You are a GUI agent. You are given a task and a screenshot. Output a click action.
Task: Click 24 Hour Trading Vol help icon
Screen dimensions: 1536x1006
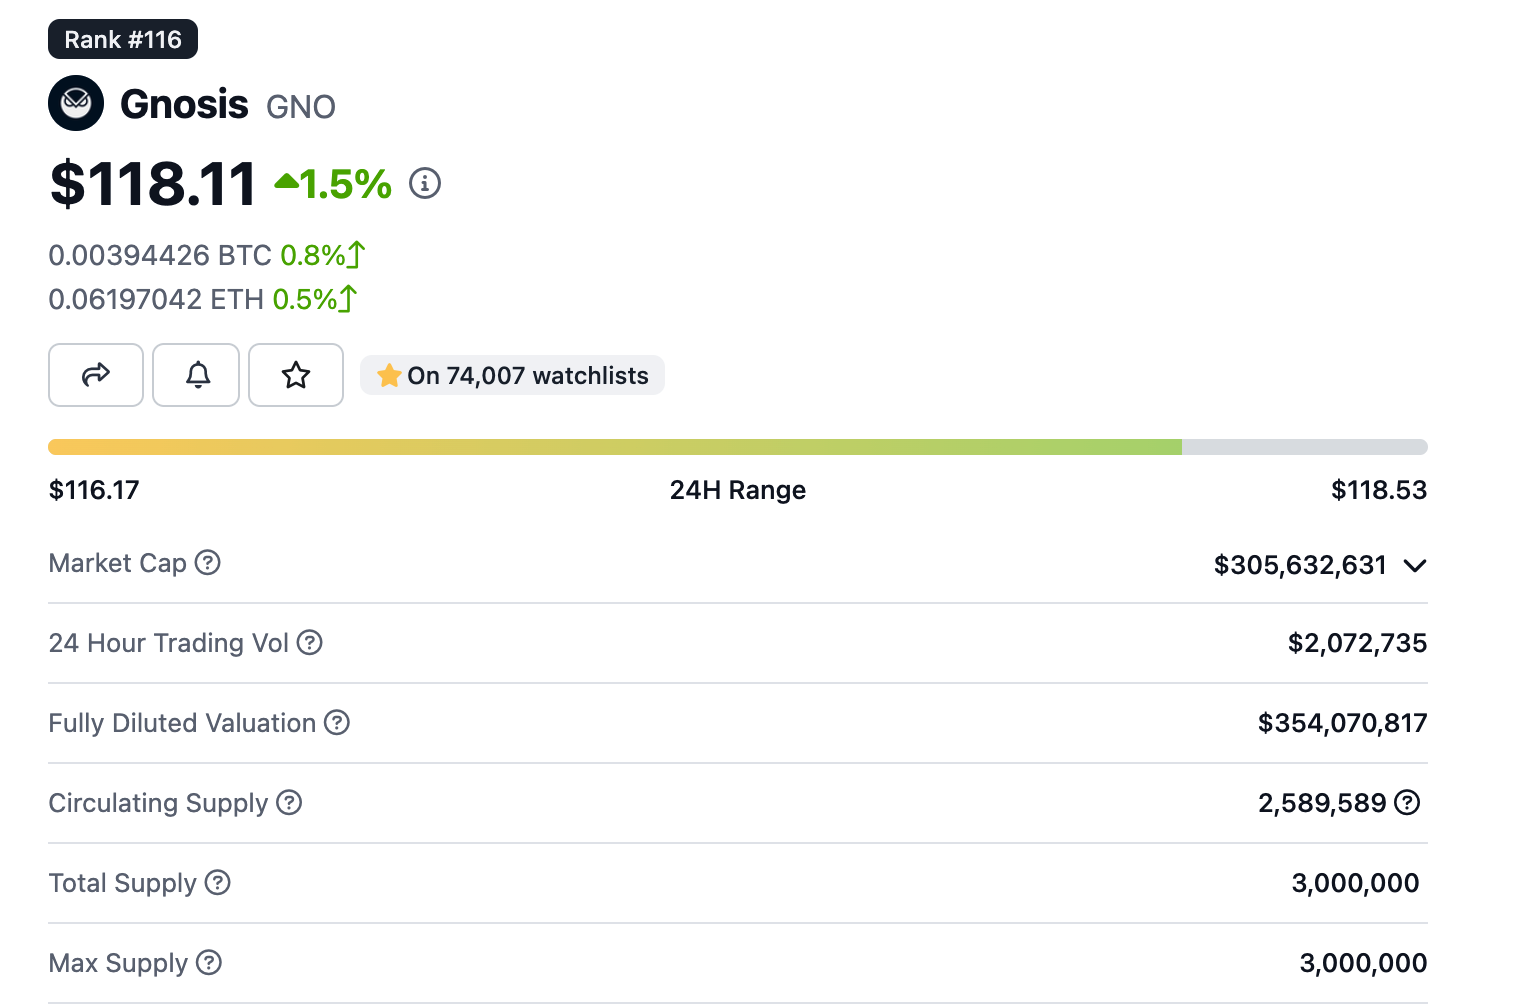pos(310,643)
